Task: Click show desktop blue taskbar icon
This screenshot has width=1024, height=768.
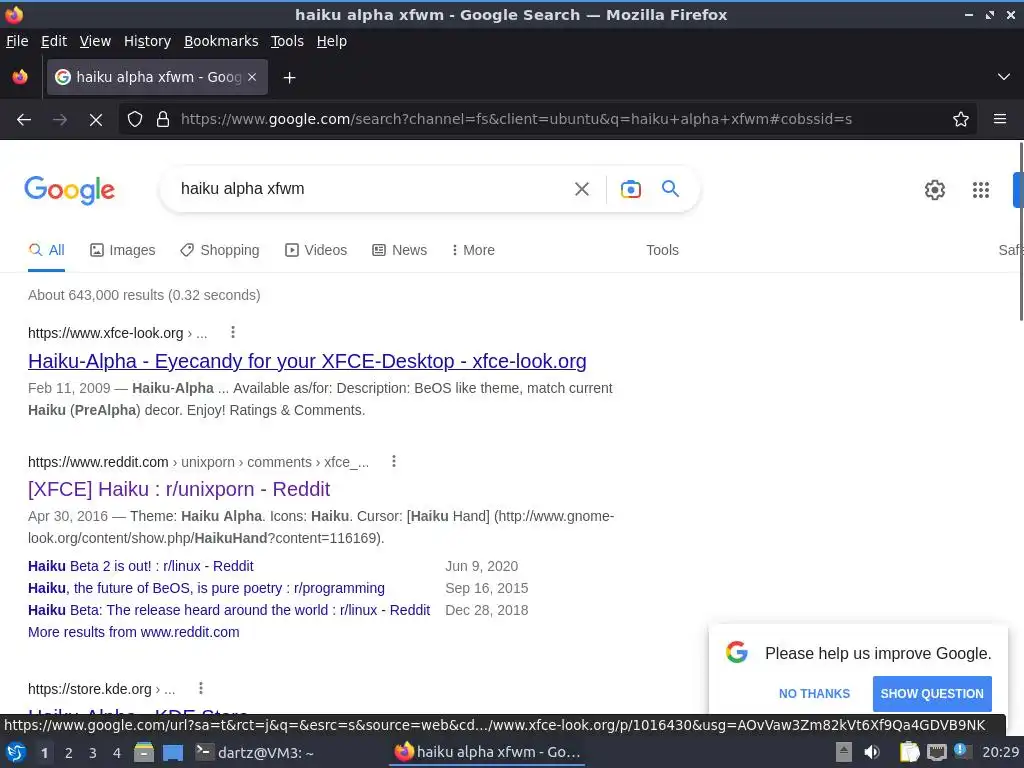Action: 173,753
